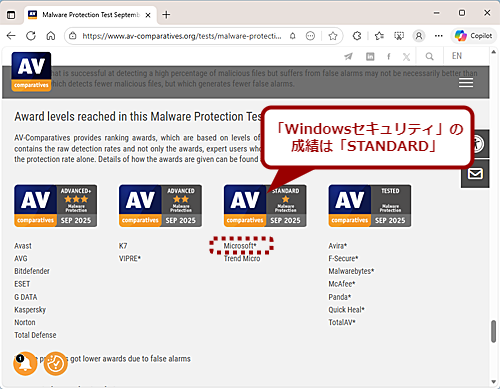Open a new browser tab
The width and height of the screenshot is (501, 390).
[166, 15]
